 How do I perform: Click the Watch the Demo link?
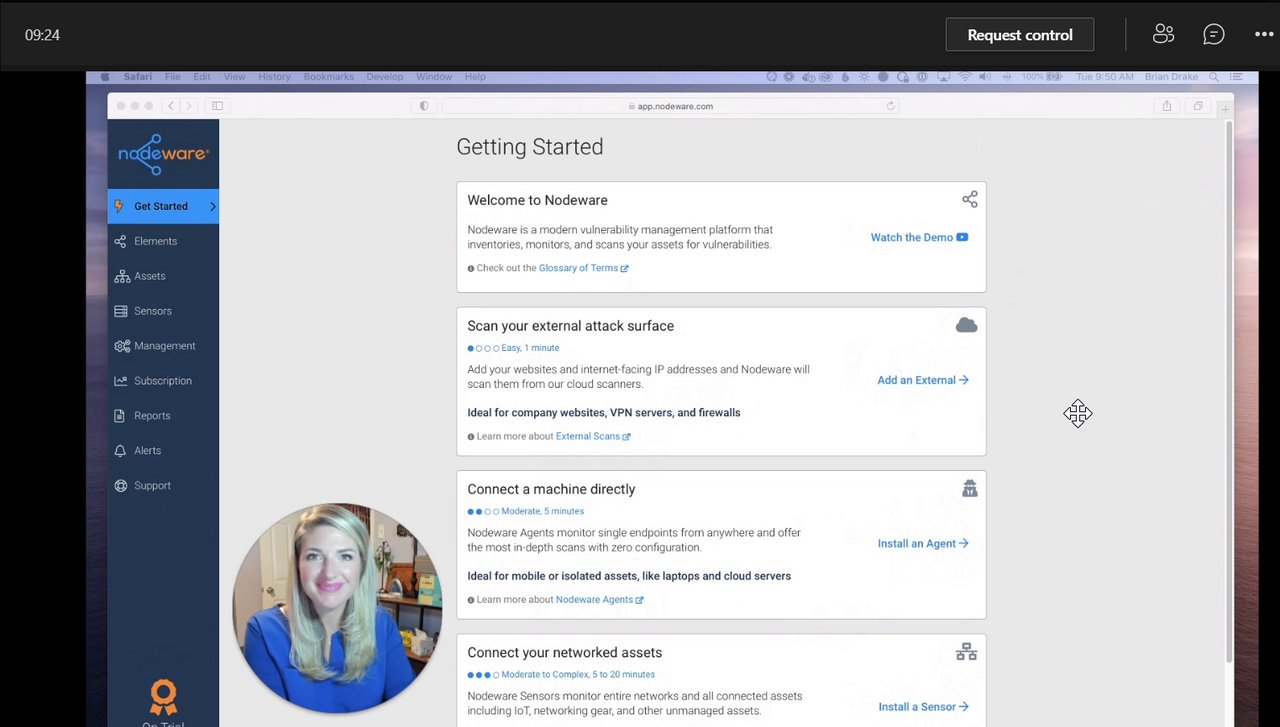pyautogui.click(x=919, y=237)
